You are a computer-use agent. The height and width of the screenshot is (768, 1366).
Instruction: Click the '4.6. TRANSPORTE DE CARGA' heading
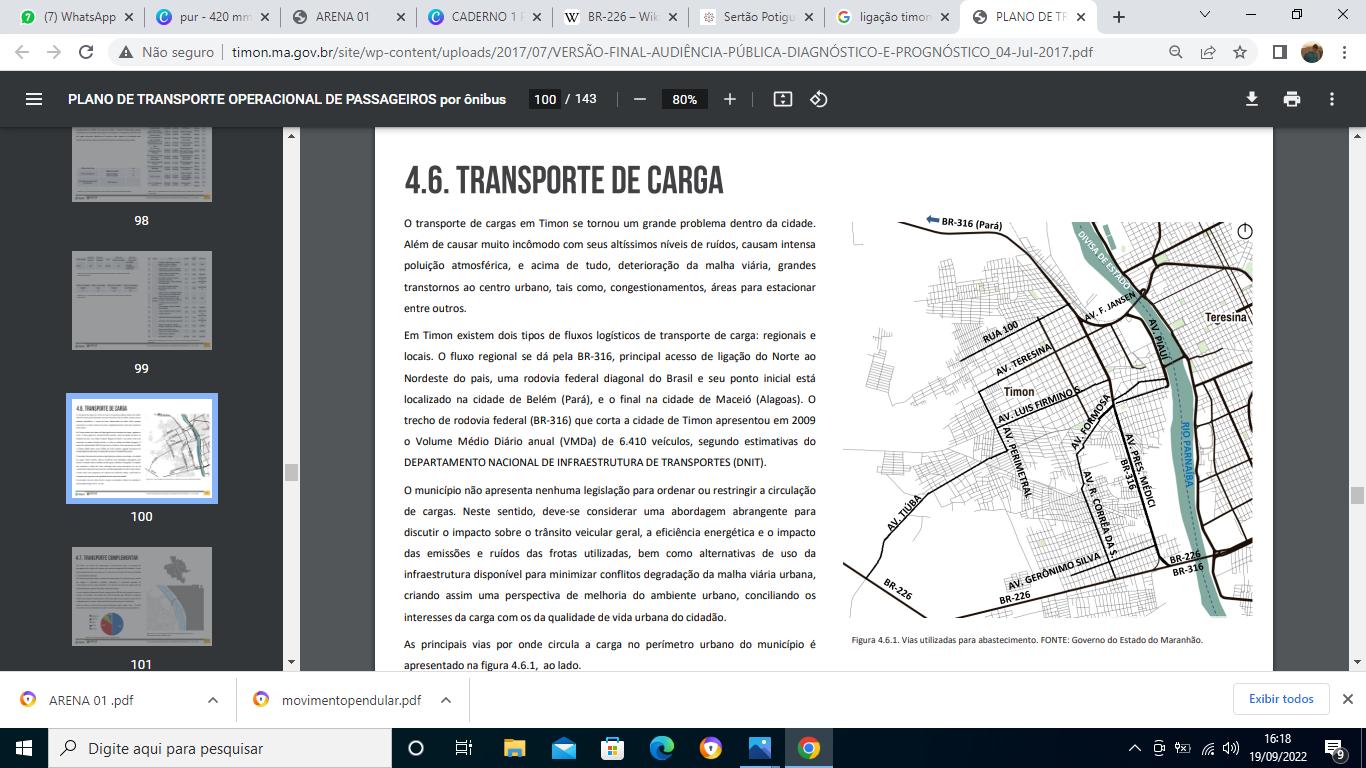click(564, 181)
